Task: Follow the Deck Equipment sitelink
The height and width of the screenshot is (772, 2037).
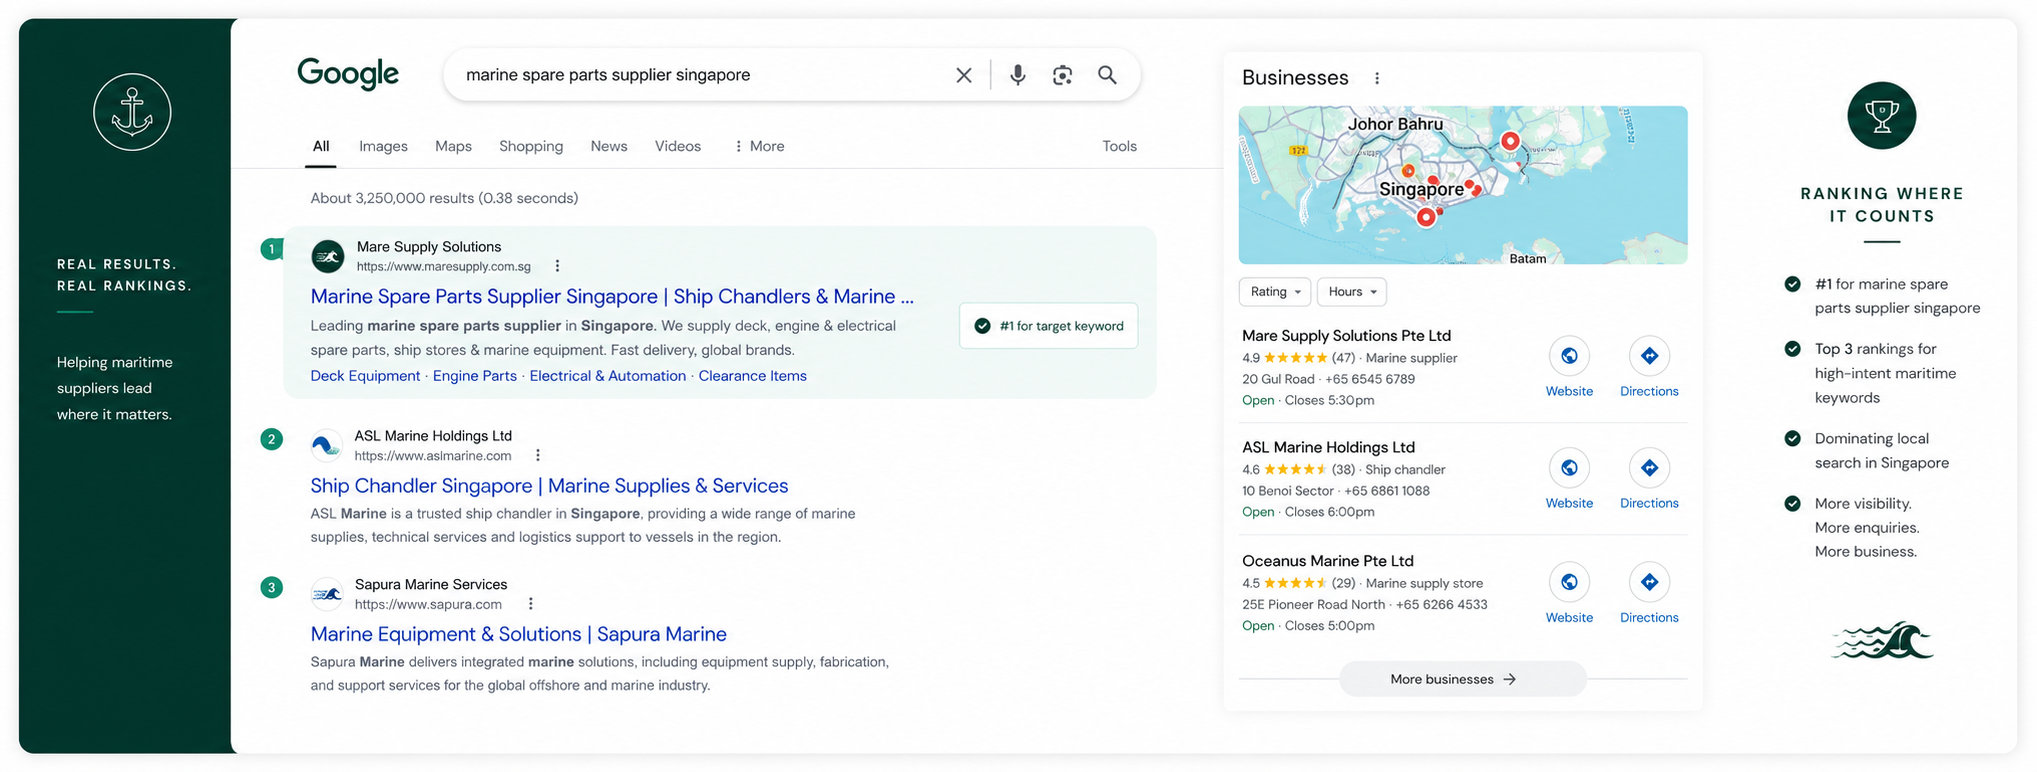Action: pyautogui.click(x=365, y=376)
